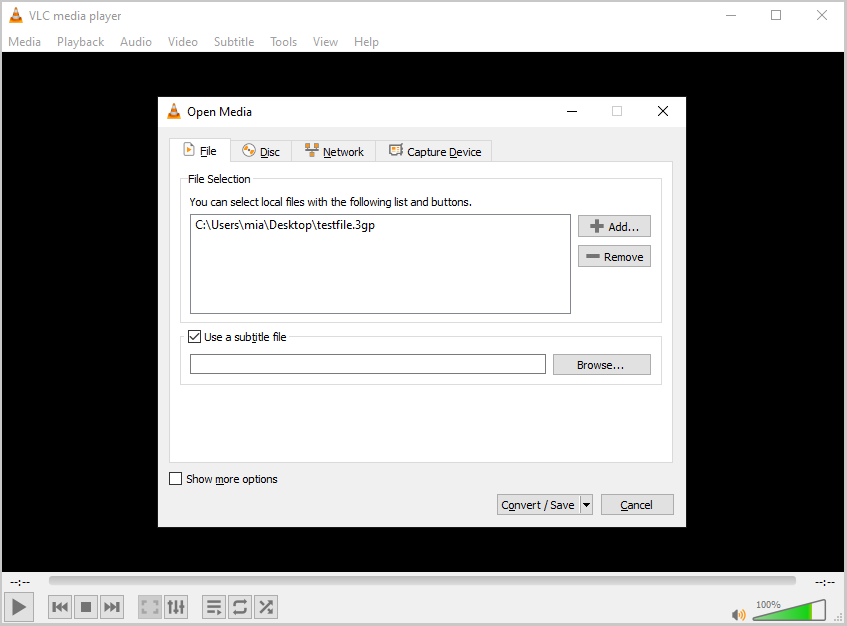847x626 pixels.
Task: Click the Remove button
Action: [614, 257]
